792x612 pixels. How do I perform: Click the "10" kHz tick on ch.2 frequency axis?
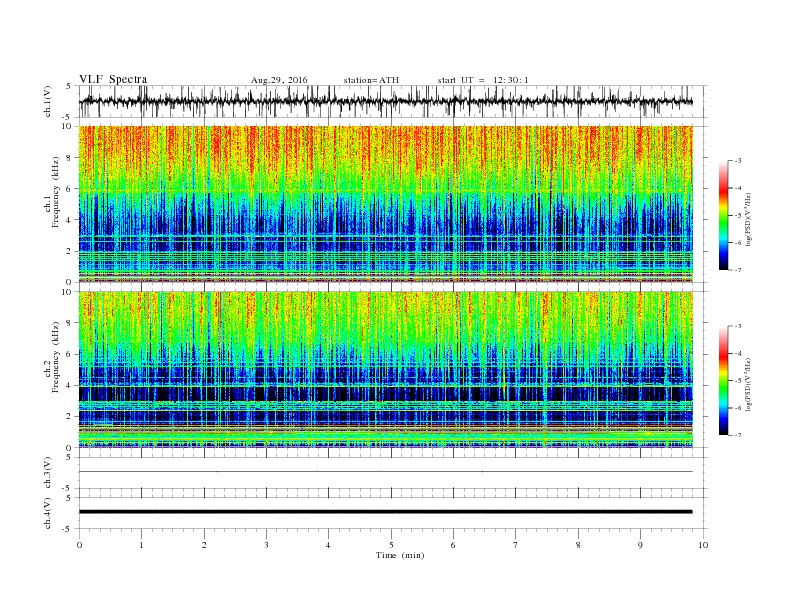(68, 292)
